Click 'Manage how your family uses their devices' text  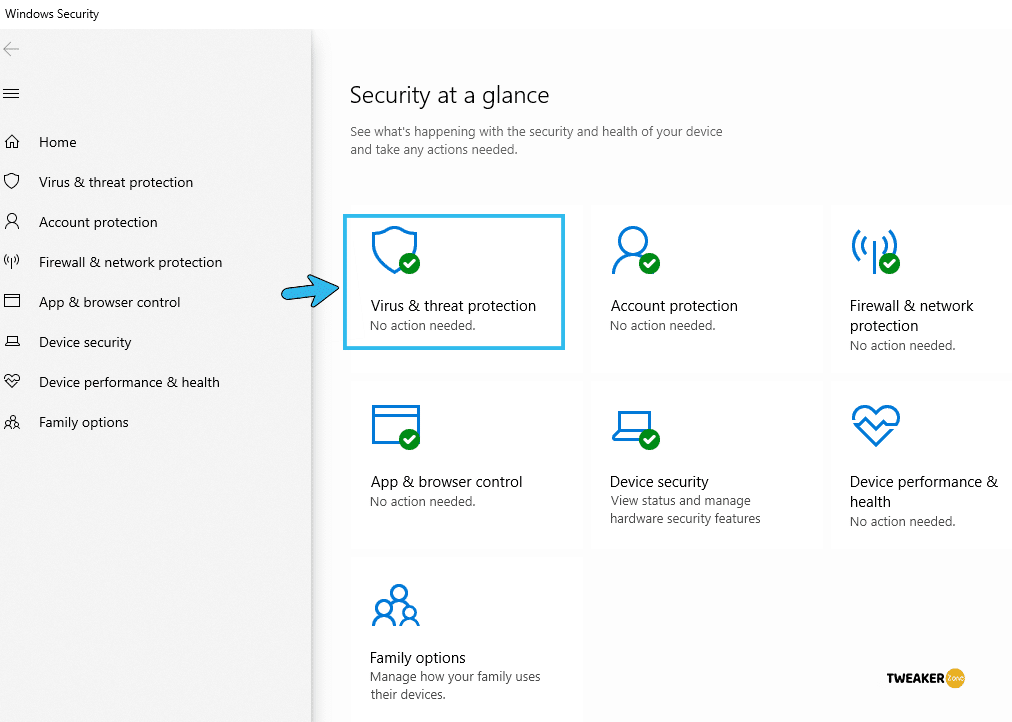click(455, 685)
